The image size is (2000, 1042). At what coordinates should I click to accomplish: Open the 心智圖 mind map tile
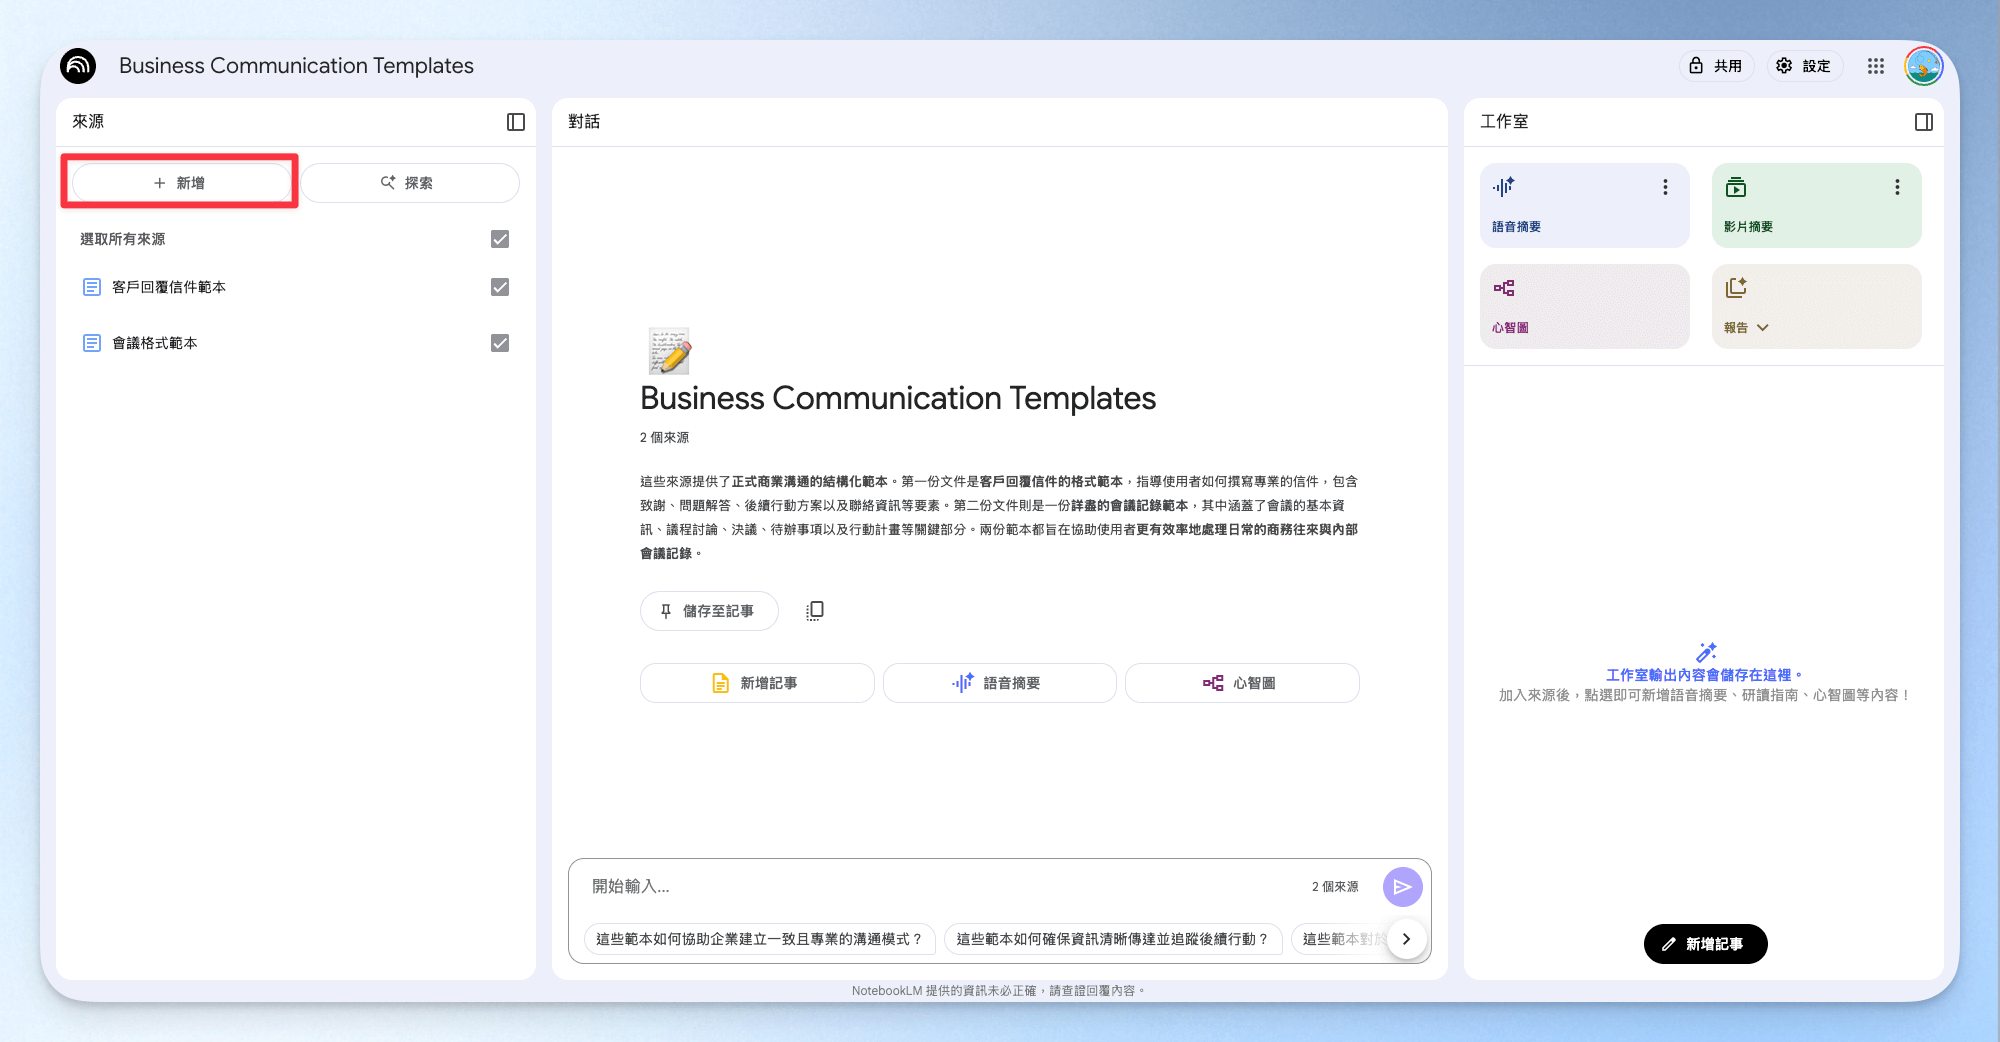pyautogui.click(x=1585, y=306)
